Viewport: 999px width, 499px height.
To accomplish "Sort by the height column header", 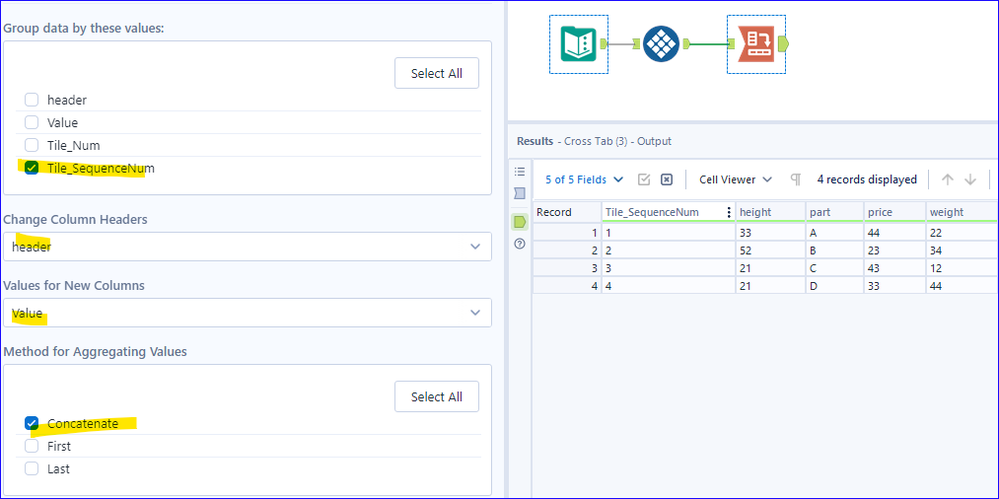I will tap(770, 212).
